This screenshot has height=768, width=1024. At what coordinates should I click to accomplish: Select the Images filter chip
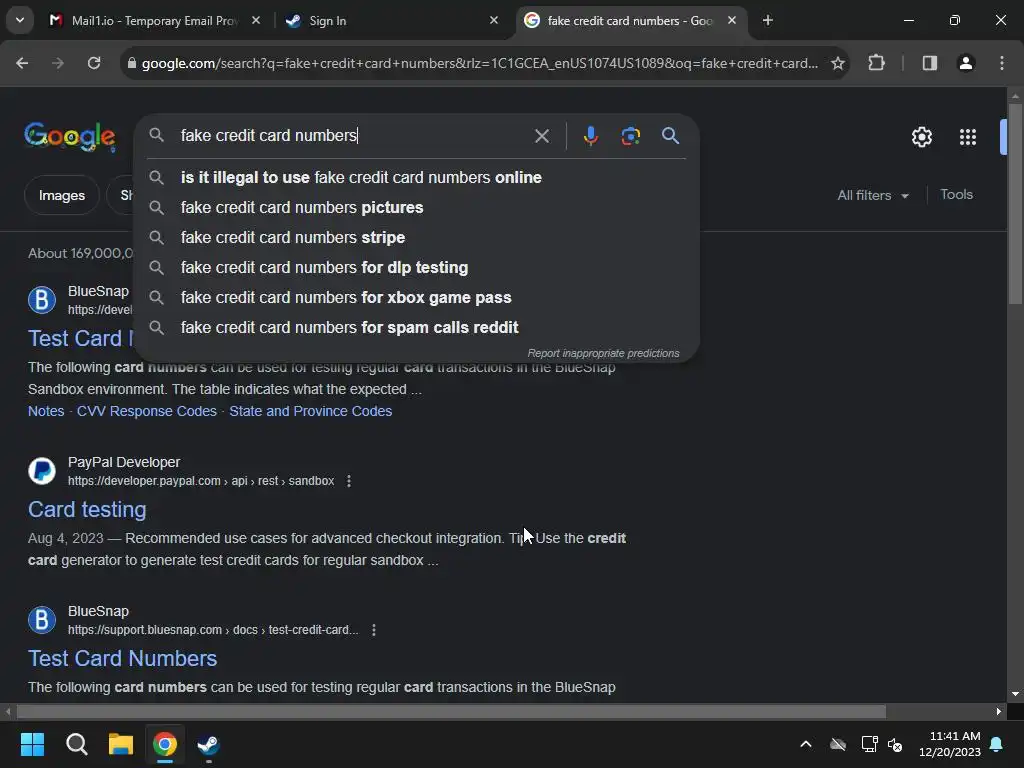point(62,195)
